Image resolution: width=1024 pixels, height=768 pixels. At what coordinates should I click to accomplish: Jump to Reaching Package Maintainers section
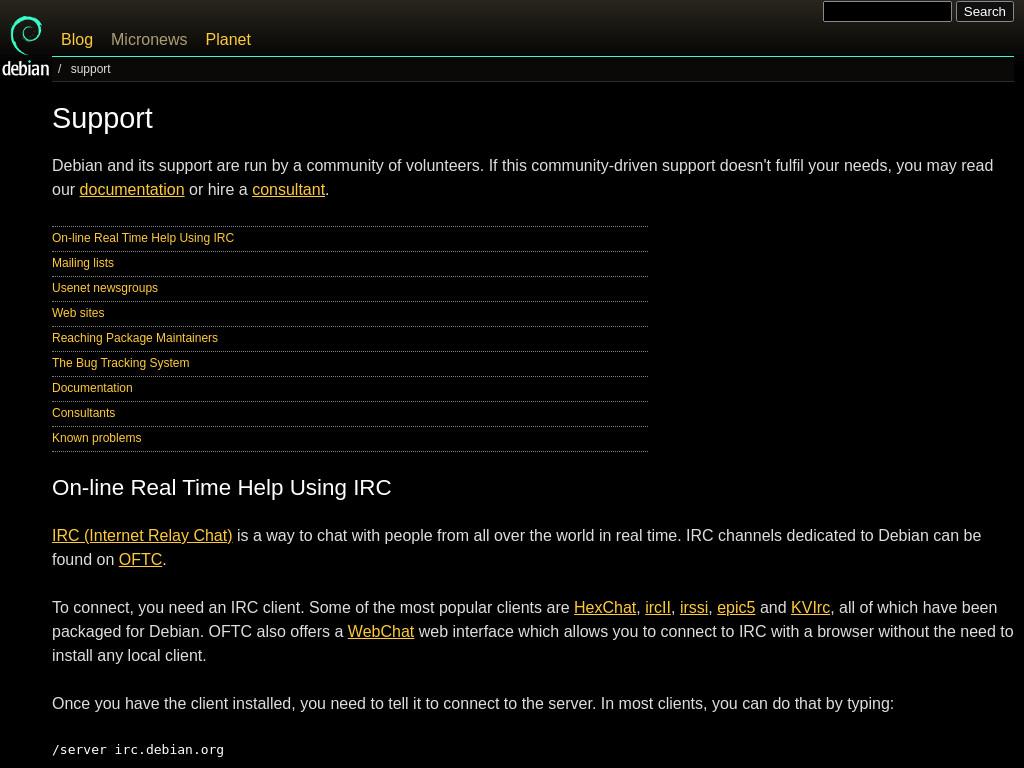tap(135, 338)
